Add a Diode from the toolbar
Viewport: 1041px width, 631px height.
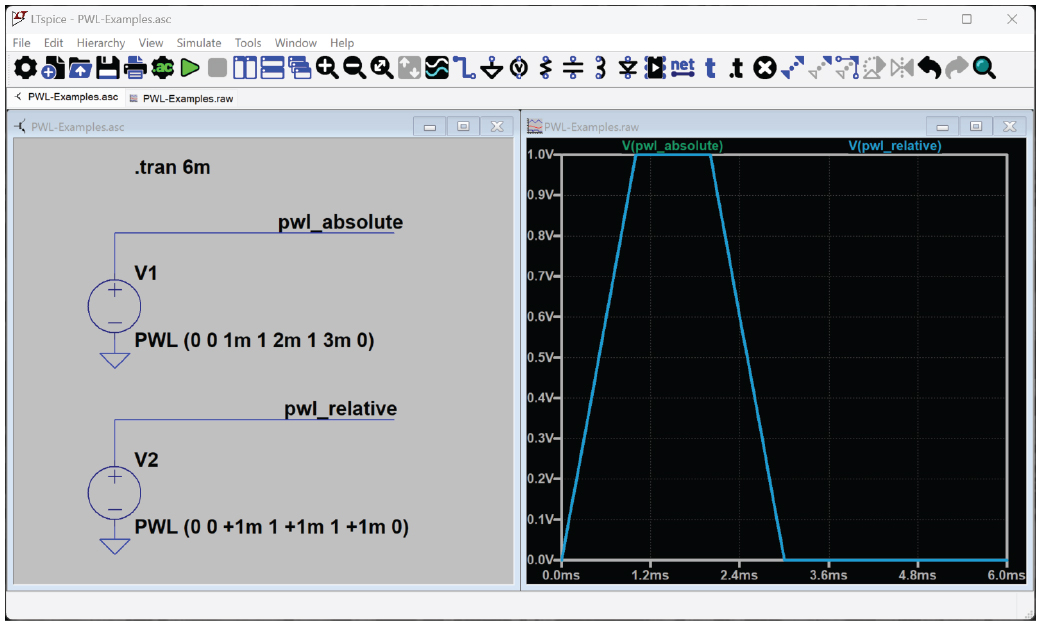click(x=627, y=68)
